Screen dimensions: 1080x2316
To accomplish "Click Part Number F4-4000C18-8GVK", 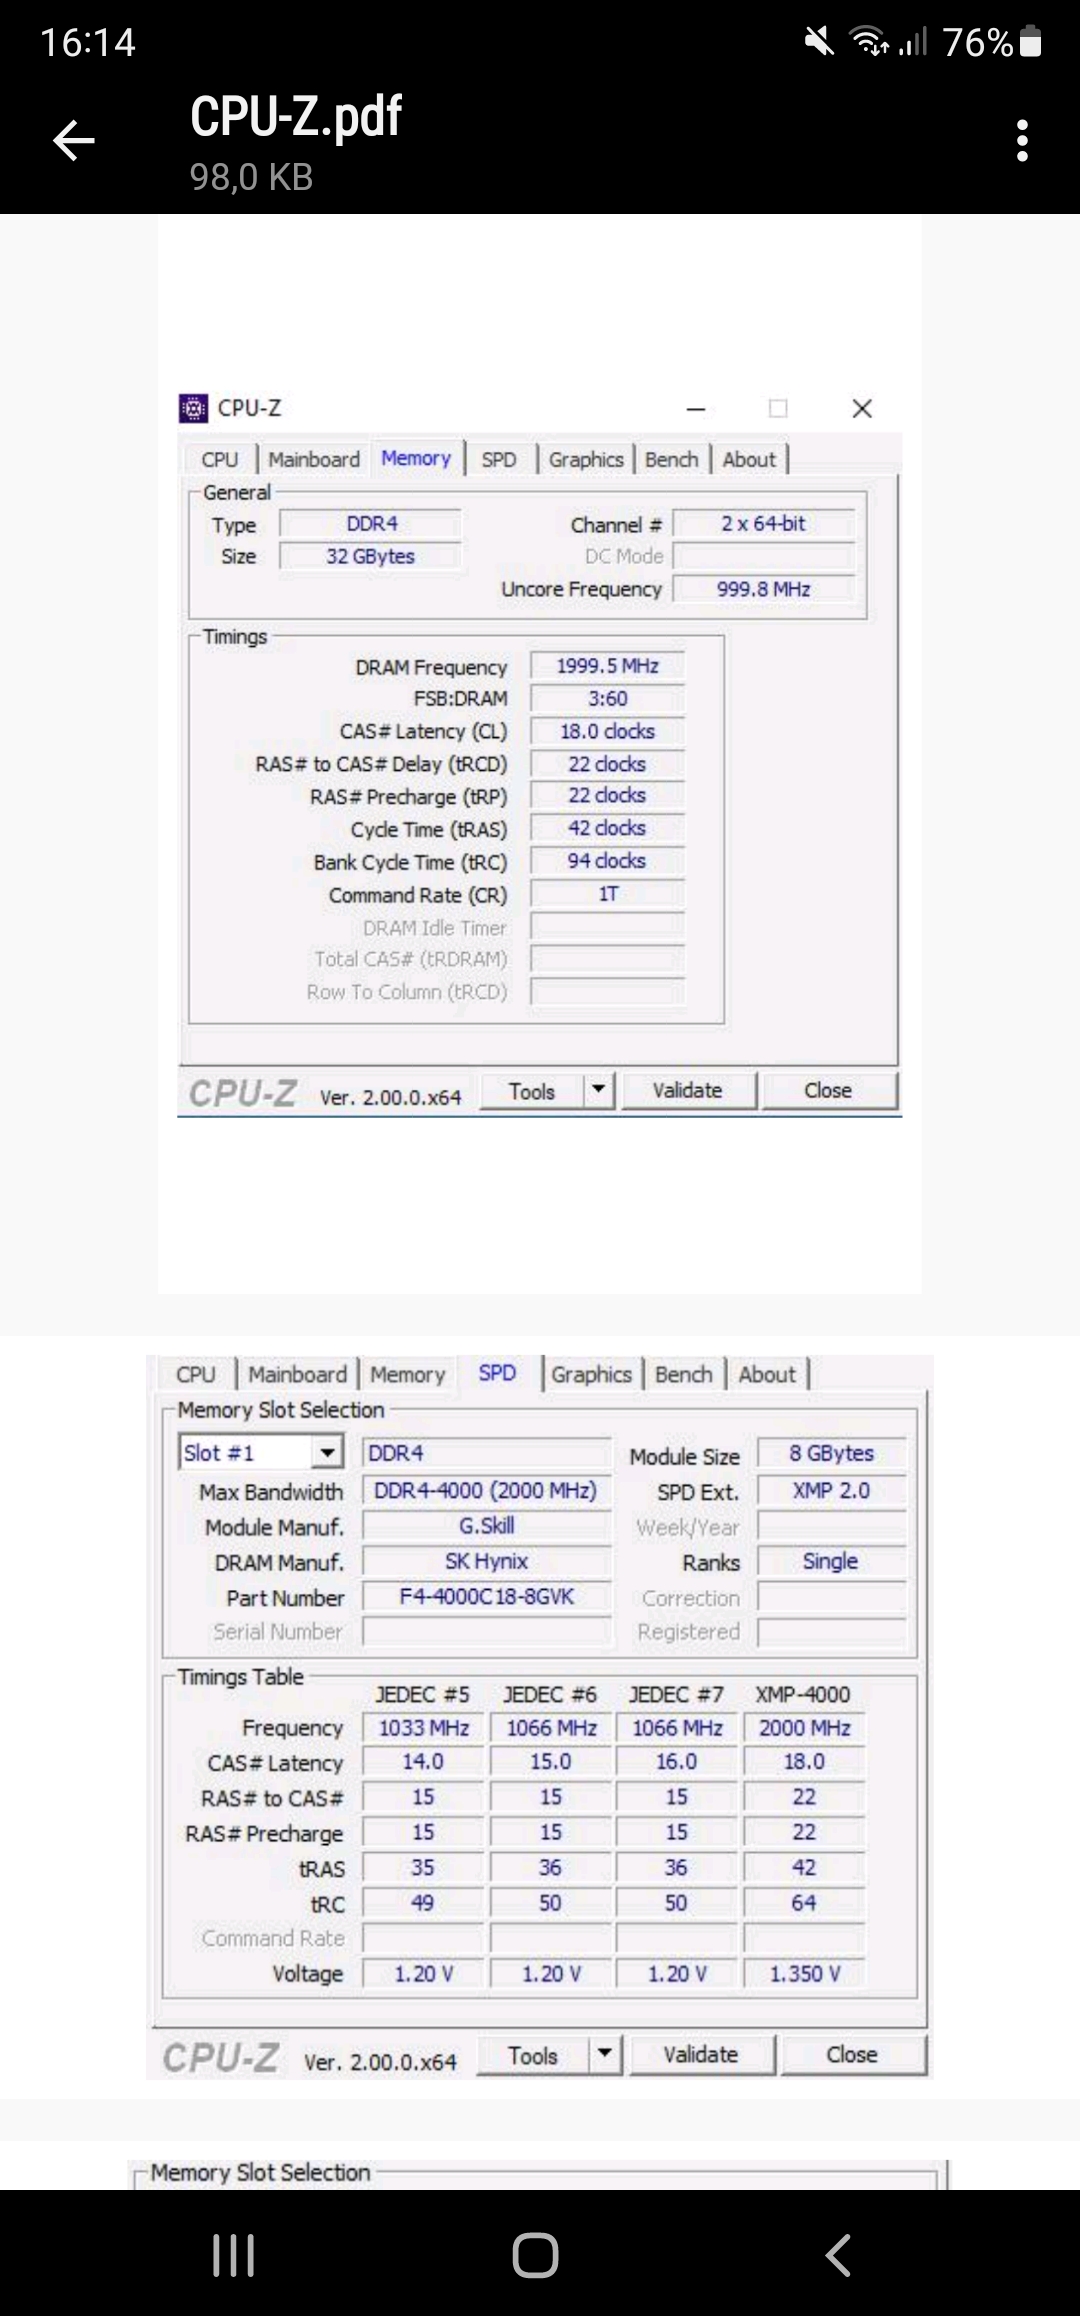I will click(486, 1596).
